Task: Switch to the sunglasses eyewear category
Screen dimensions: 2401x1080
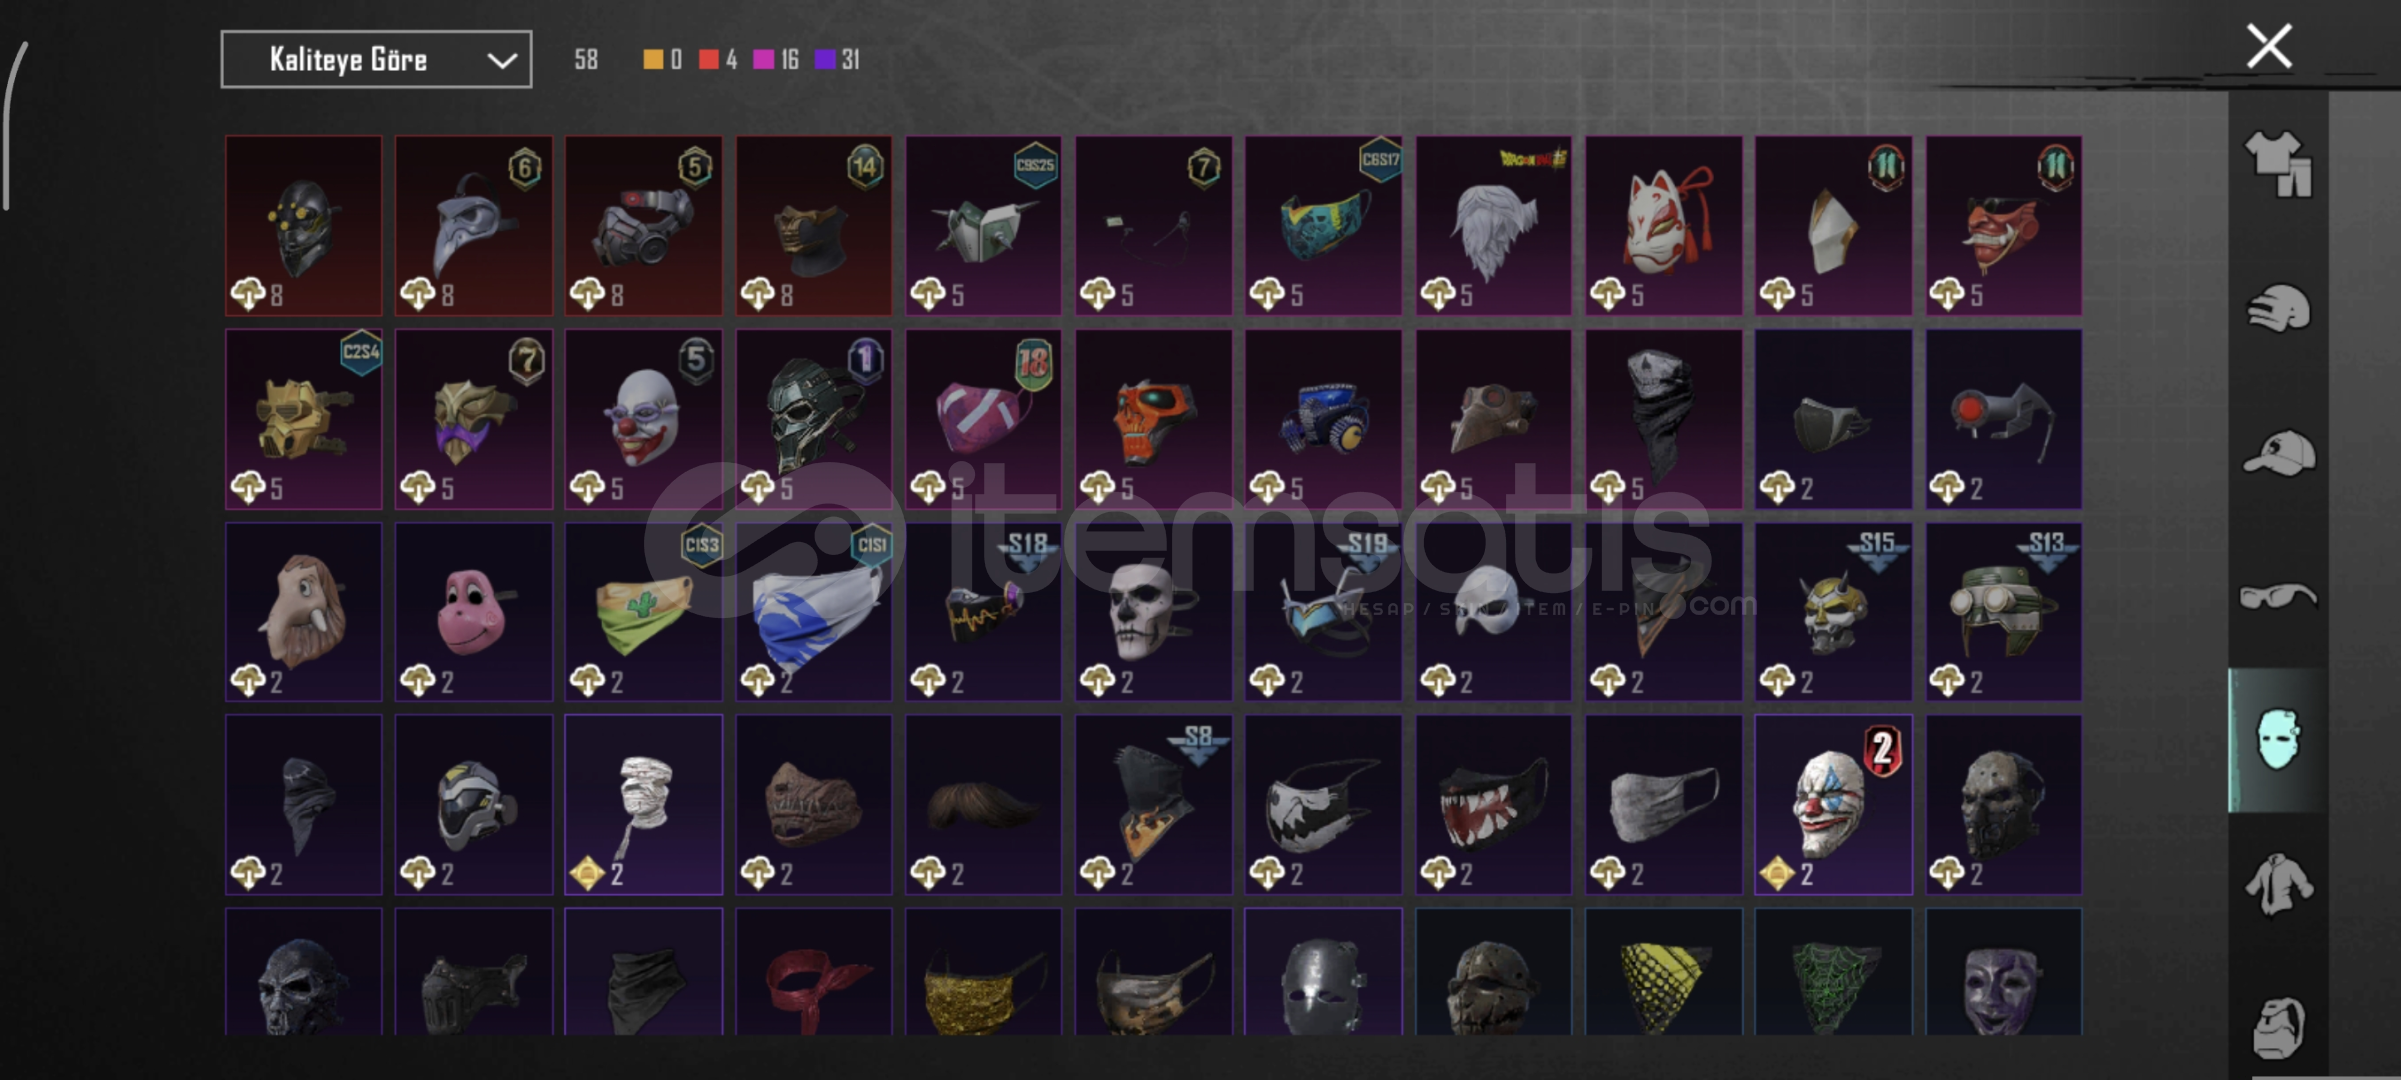Action: tap(2278, 597)
